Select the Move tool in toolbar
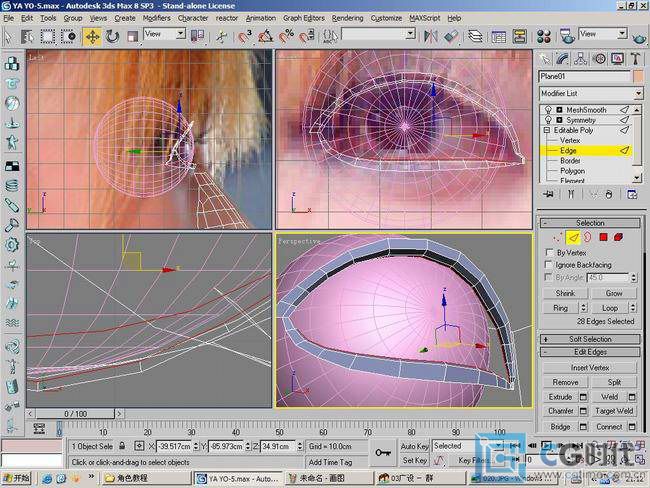 92,36
